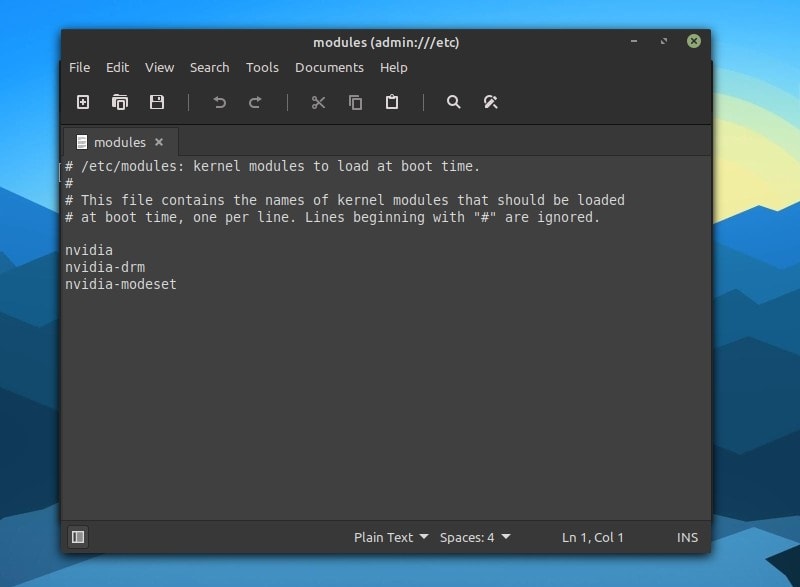The width and height of the screenshot is (800, 587).
Task: Open the File menu
Action: [x=80, y=67]
